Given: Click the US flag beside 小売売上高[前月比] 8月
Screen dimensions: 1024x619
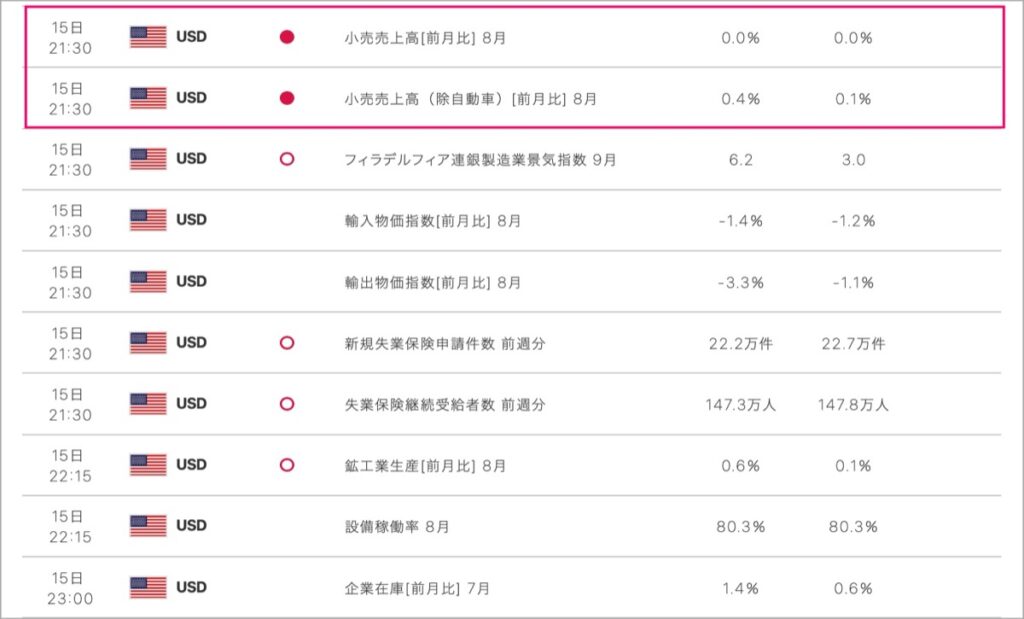Looking at the screenshot, I should pyautogui.click(x=148, y=37).
